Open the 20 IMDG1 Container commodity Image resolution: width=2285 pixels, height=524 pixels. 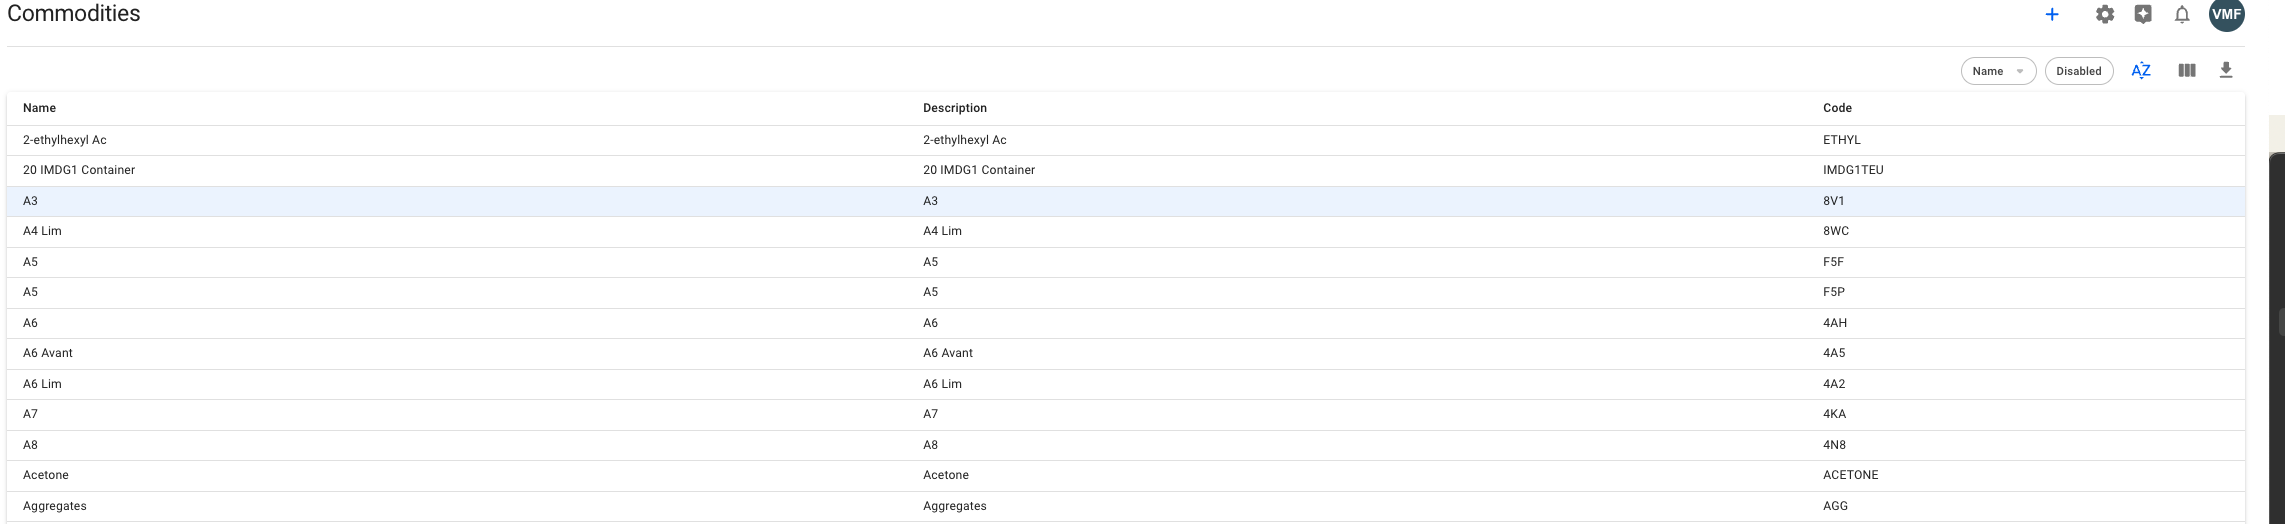[x=79, y=170]
